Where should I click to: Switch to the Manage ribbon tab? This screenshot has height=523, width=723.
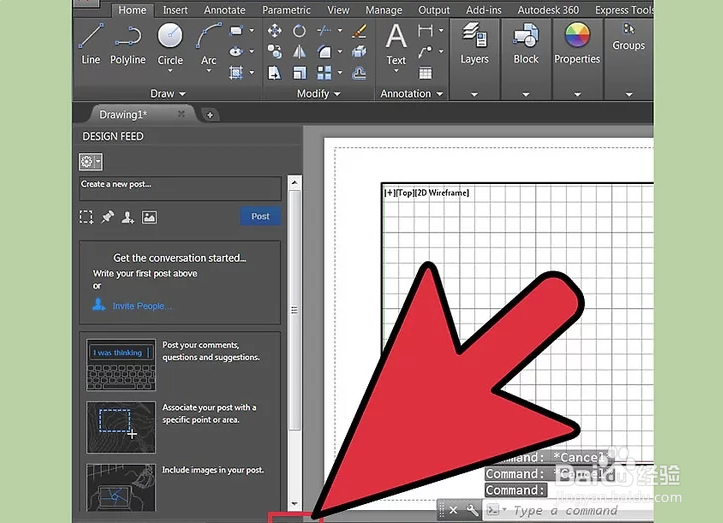tap(384, 10)
